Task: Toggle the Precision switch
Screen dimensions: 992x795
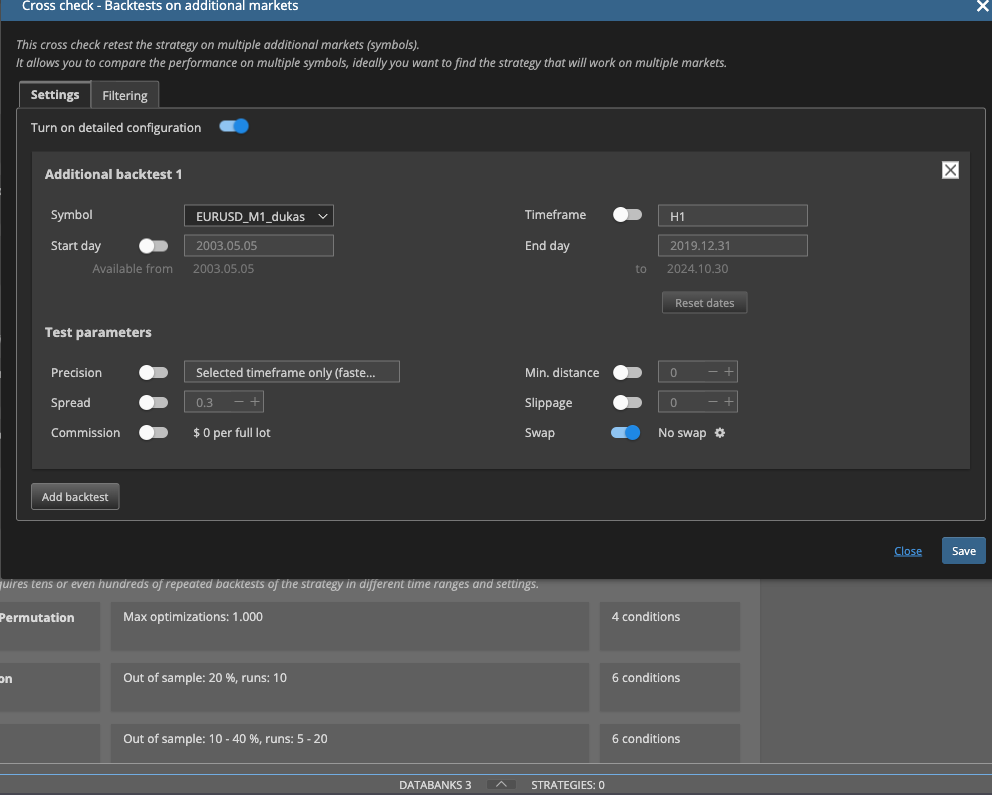Action: click(x=154, y=372)
